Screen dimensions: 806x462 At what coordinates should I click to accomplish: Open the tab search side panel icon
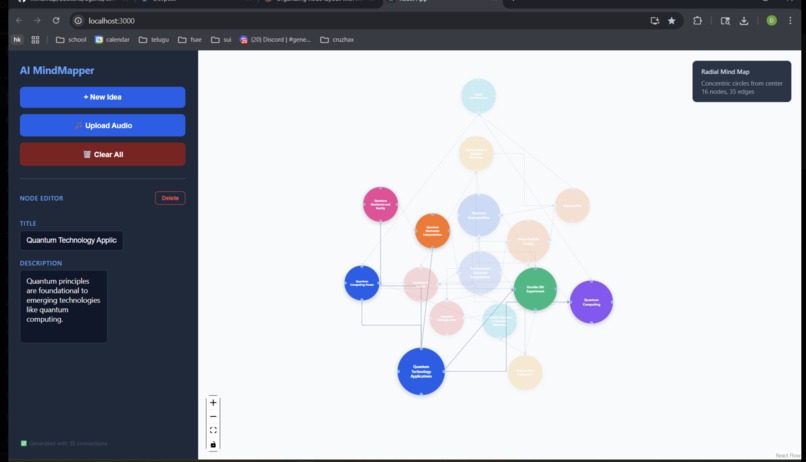[725, 21]
